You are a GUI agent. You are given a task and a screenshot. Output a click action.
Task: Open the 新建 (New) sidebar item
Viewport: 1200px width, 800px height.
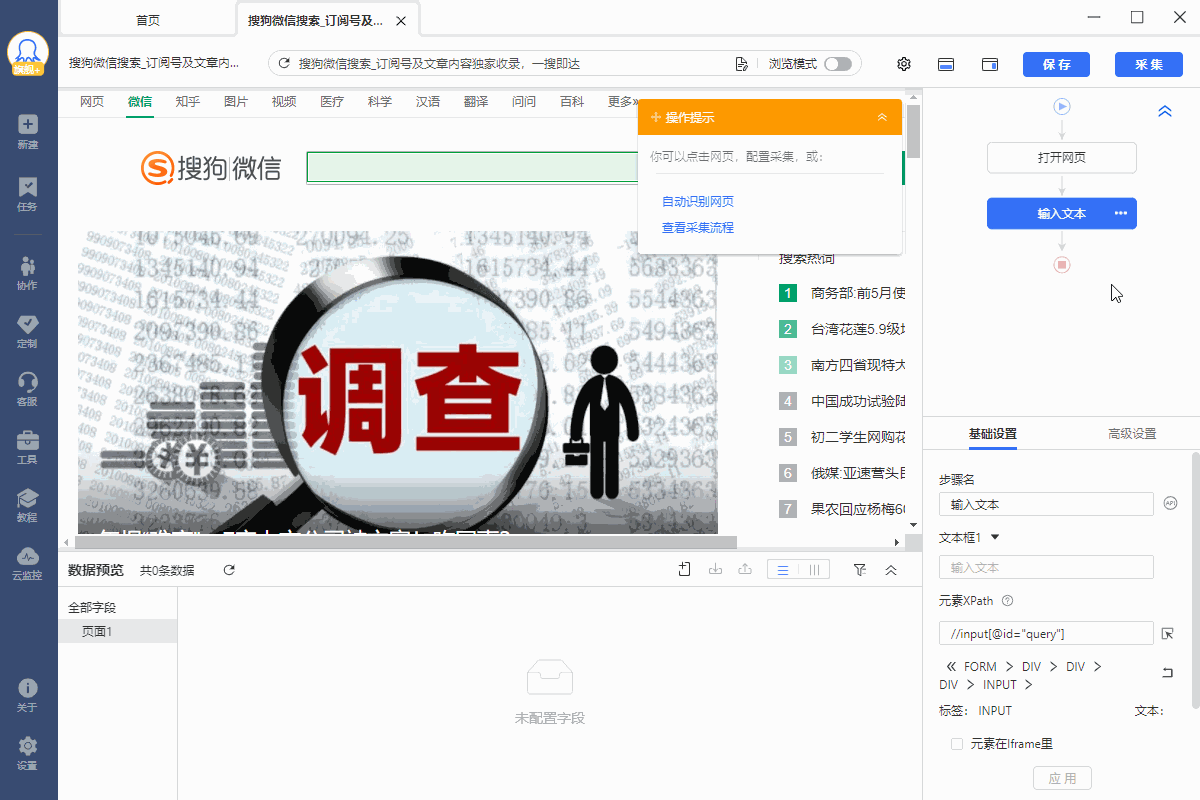tap(28, 132)
